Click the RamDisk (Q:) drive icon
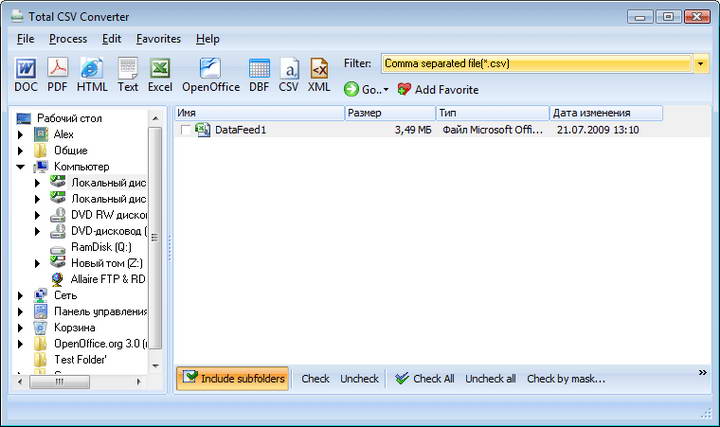 coord(58,248)
